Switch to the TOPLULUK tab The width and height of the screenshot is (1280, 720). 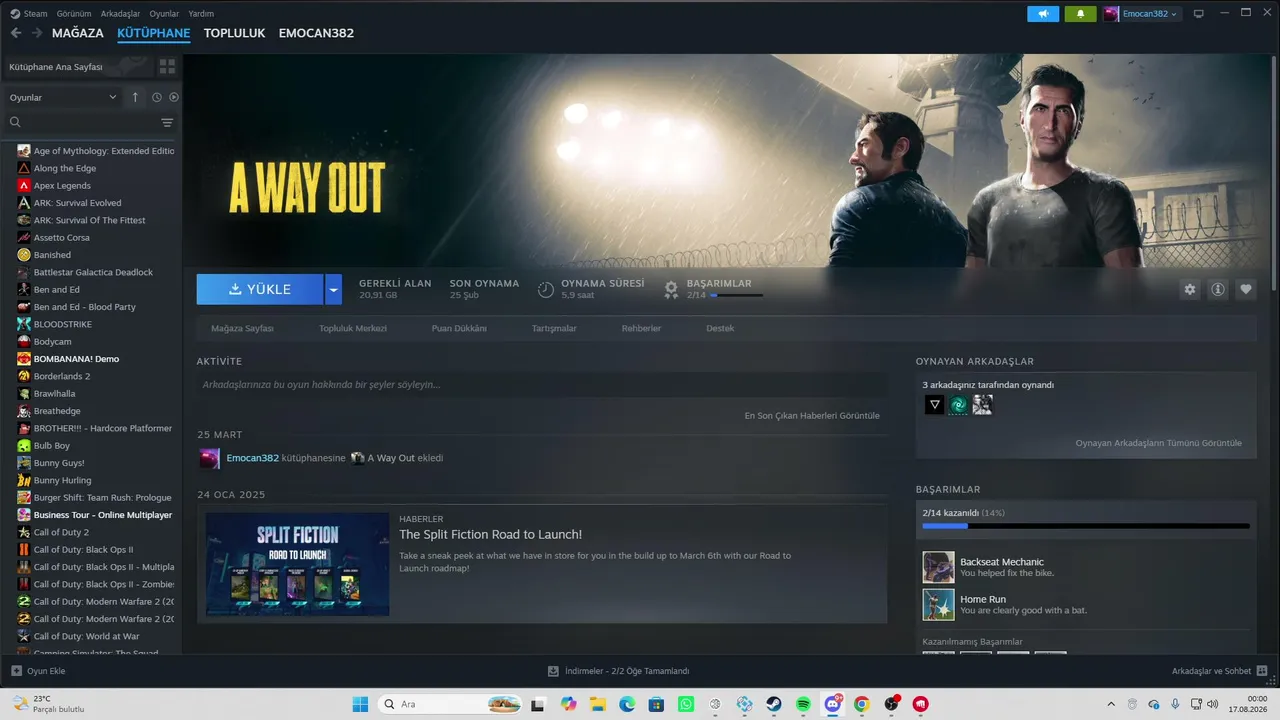click(234, 33)
